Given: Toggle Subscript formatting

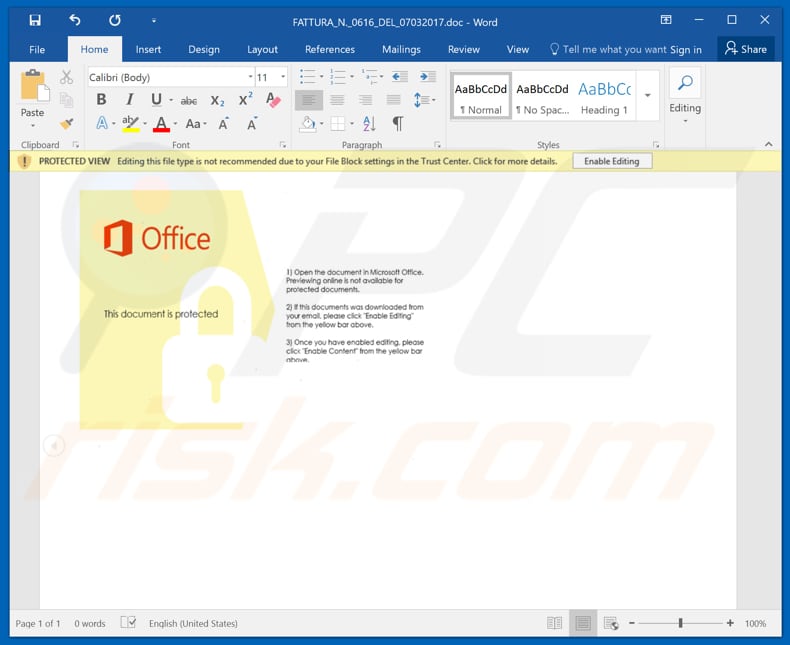Looking at the screenshot, I should tap(217, 101).
